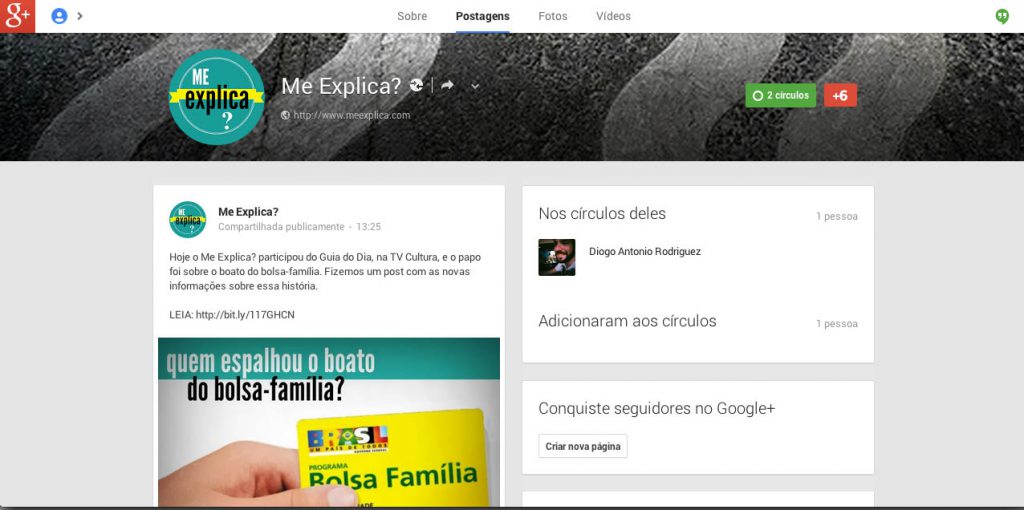Open the Hangouts quote icon
This screenshot has width=1024, height=510.
tap(1002, 16)
